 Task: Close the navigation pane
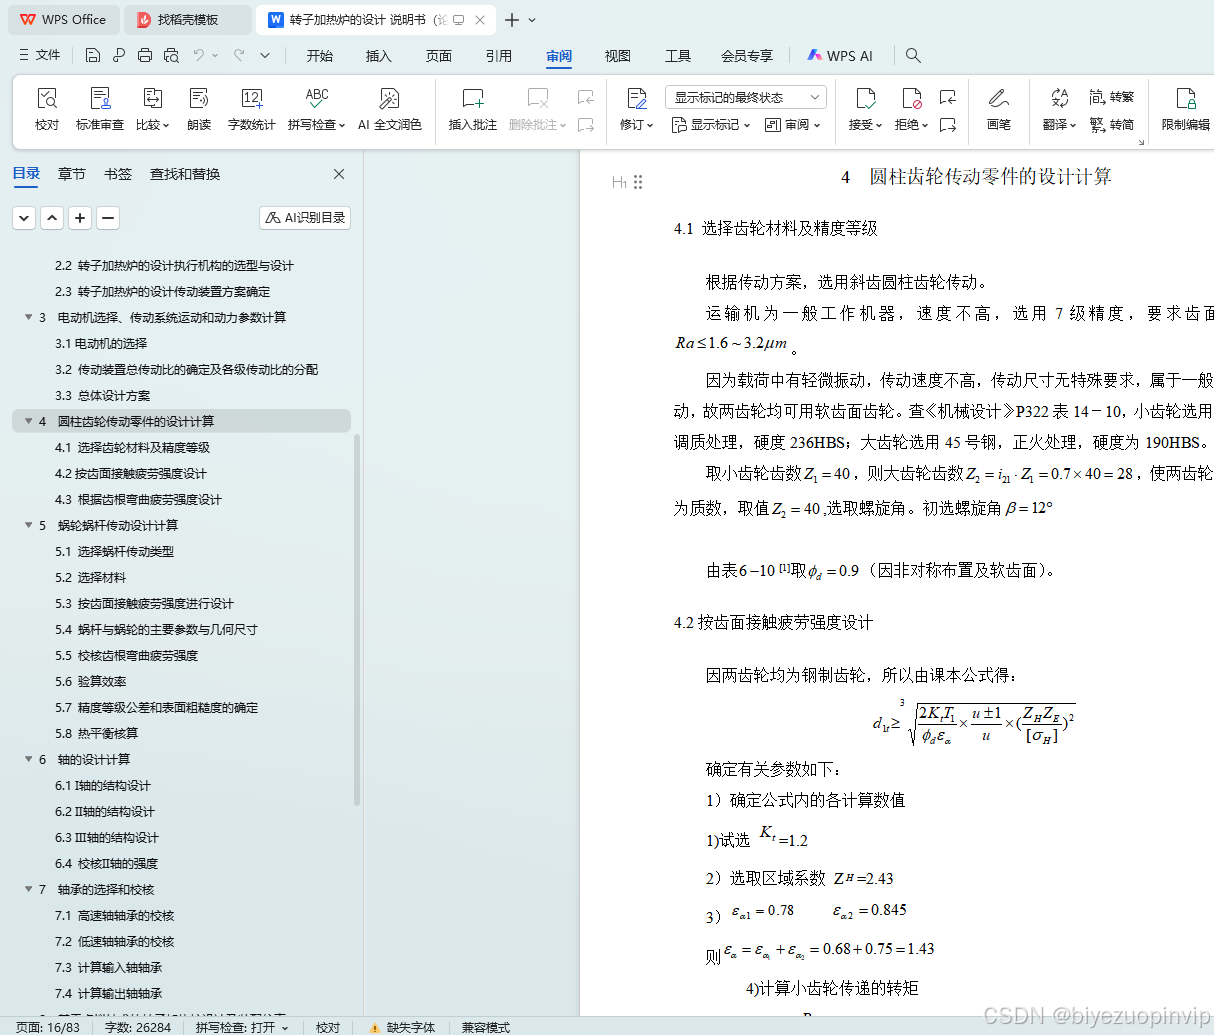[339, 174]
